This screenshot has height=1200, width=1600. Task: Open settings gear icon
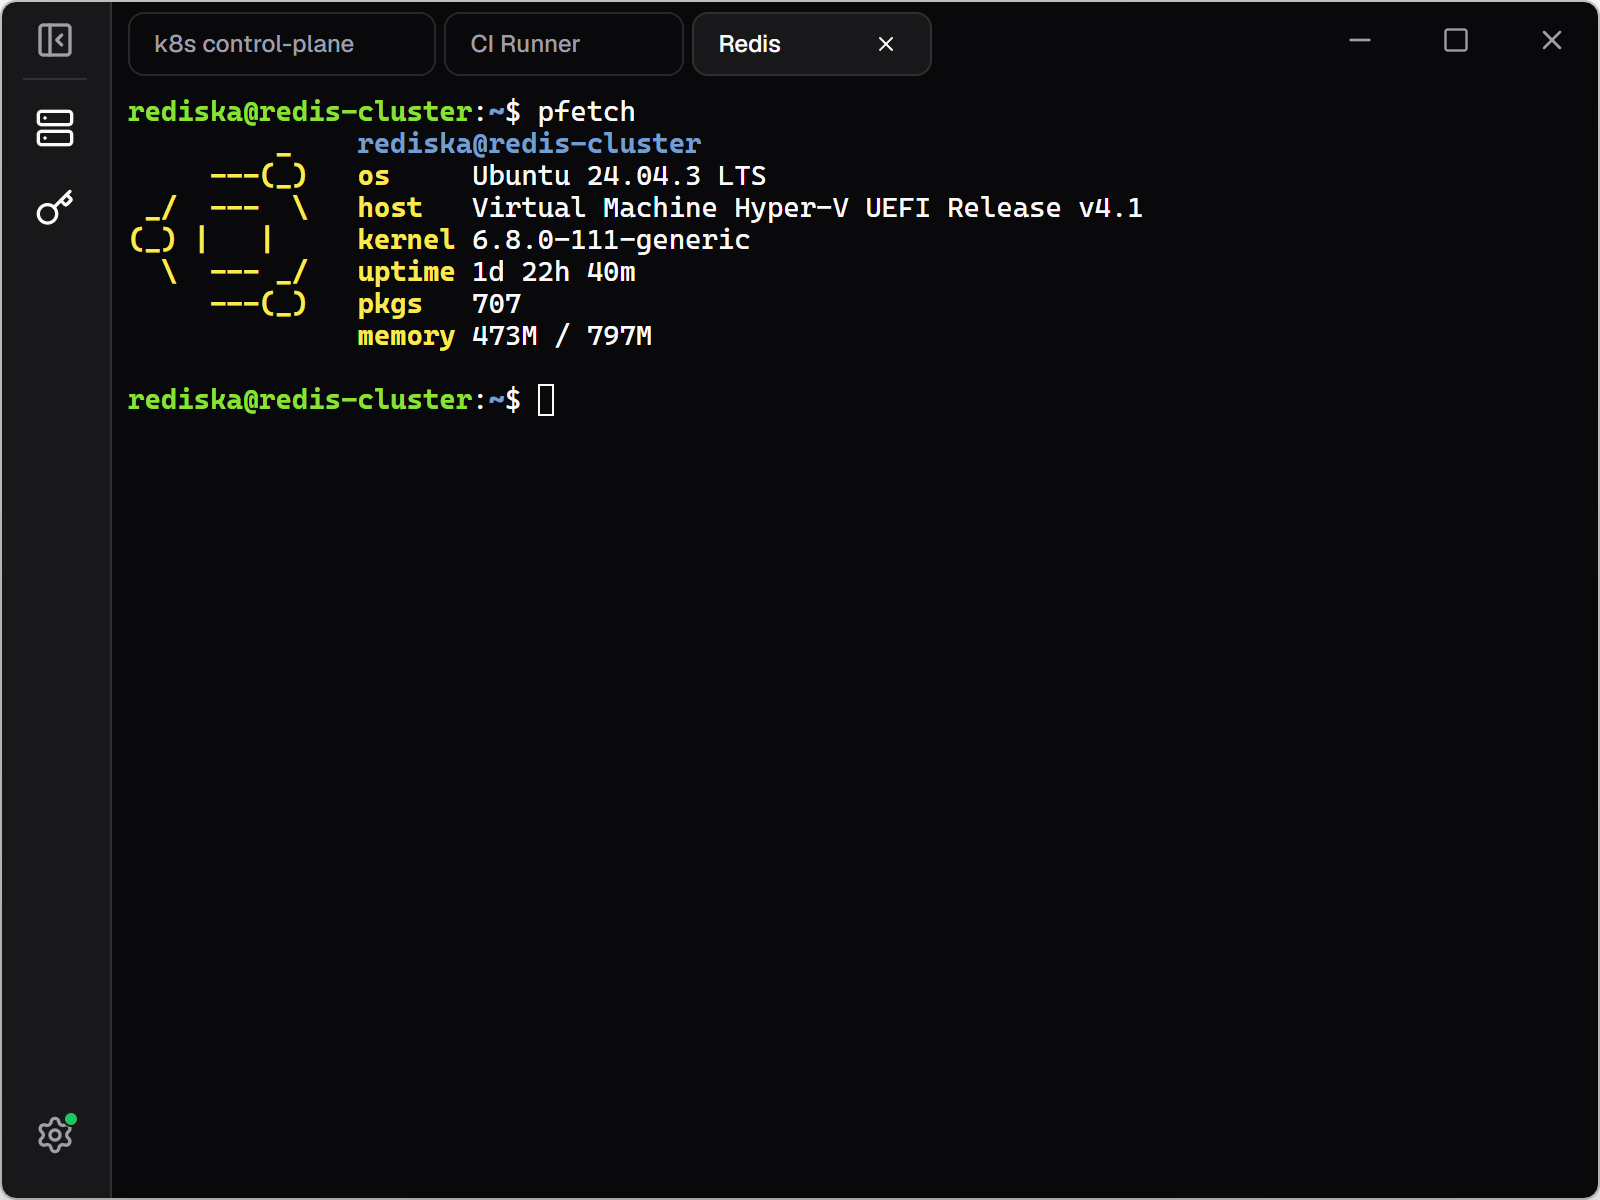(55, 1134)
